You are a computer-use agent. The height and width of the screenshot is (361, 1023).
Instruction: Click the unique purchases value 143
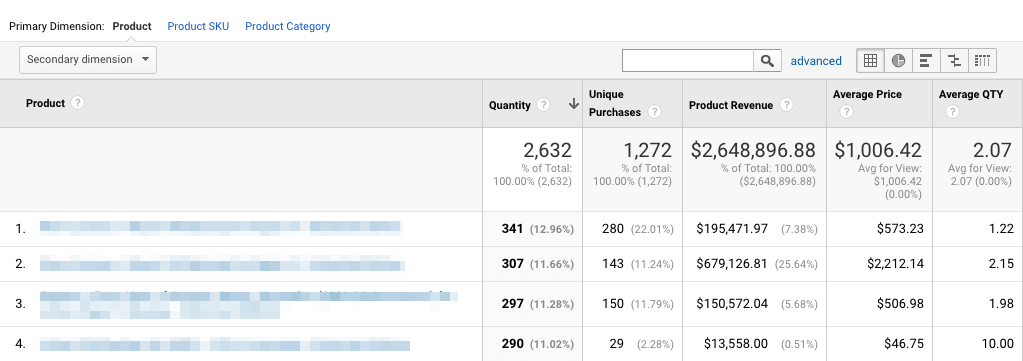coord(613,264)
